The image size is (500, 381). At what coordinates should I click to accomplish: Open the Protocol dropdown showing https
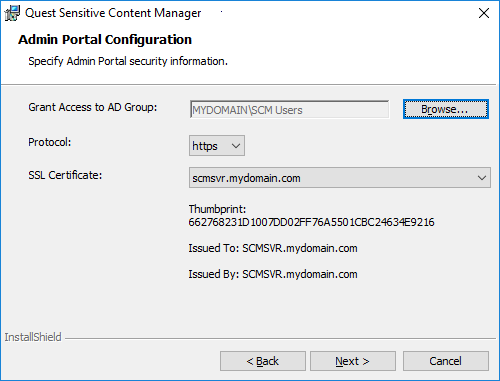[x=217, y=146]
